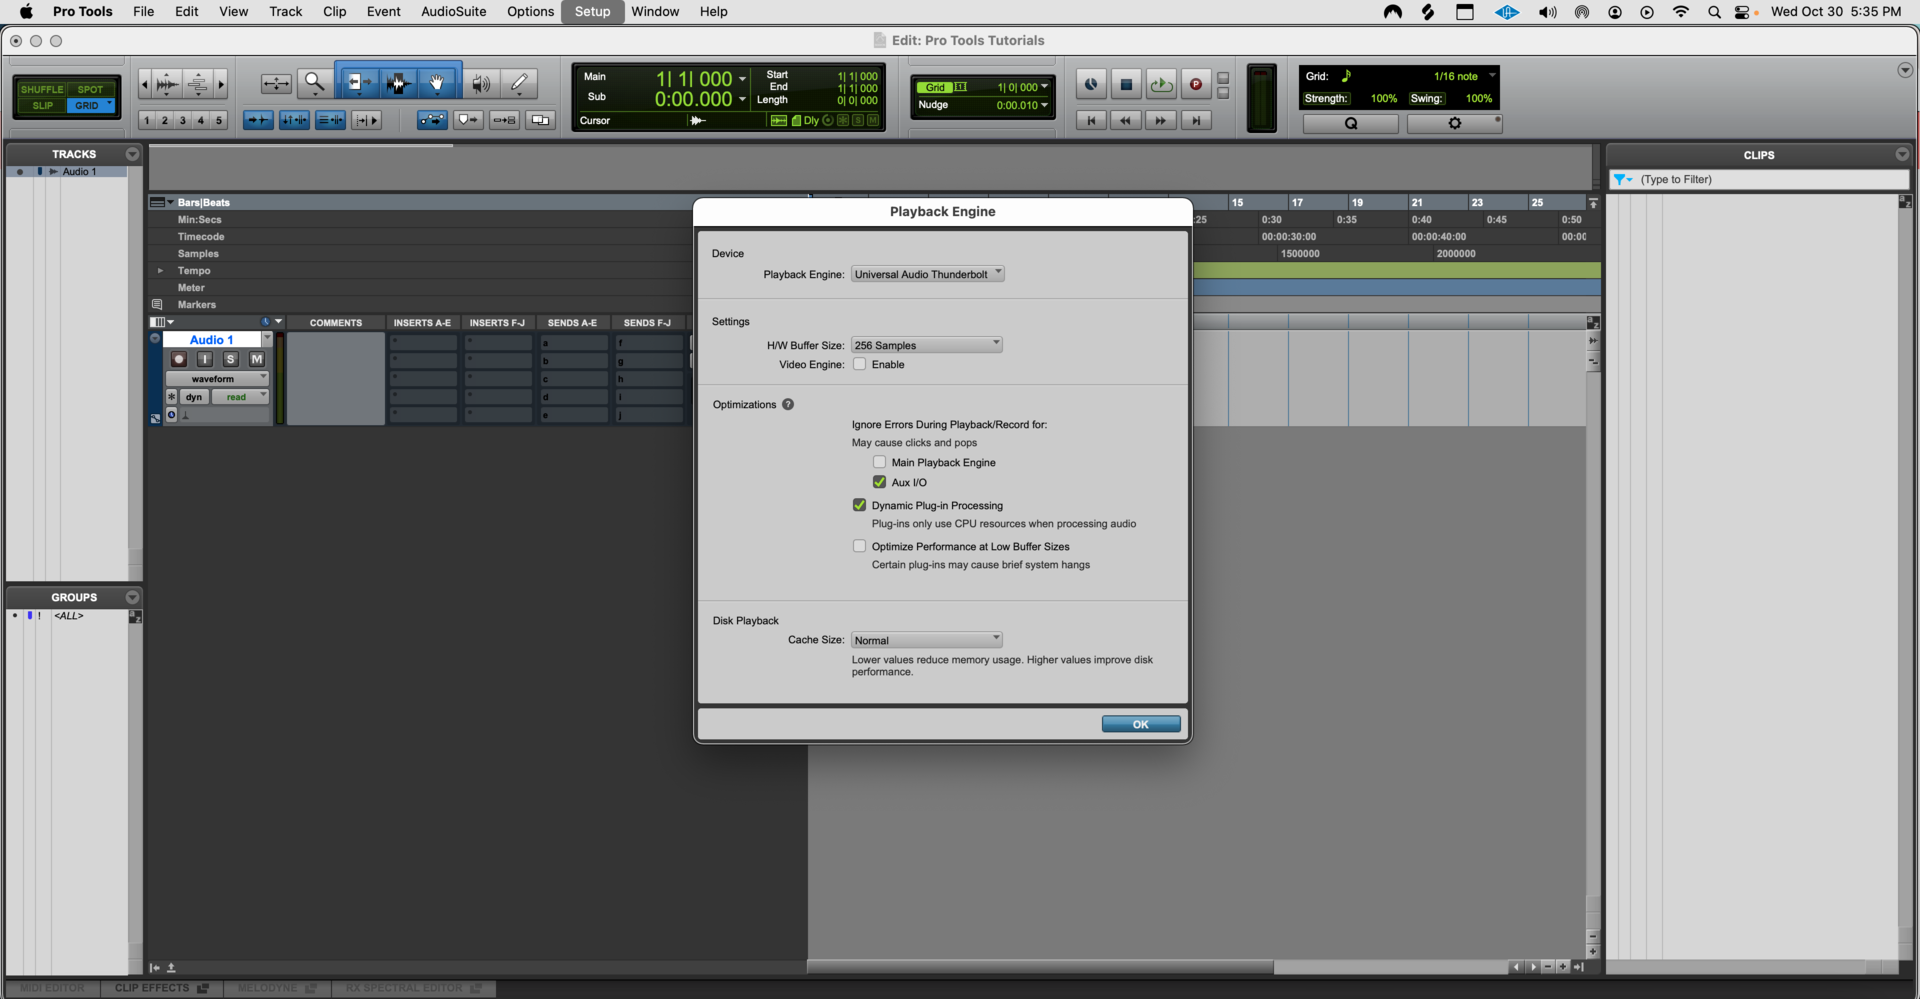Screen dimensions: 1920x999
Task: Open the Track menu
Action: coord(285,12)
